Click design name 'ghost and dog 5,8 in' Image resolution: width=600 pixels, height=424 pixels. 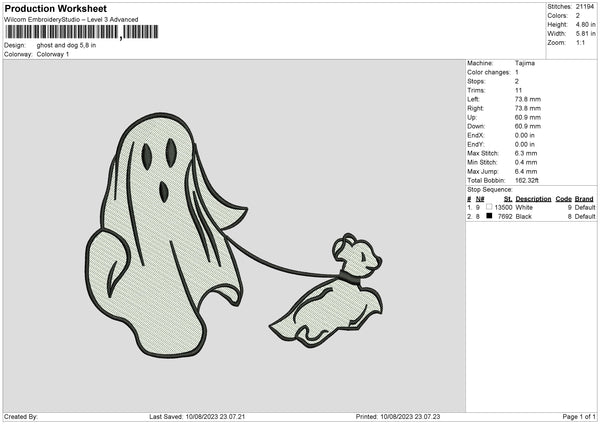66,45
